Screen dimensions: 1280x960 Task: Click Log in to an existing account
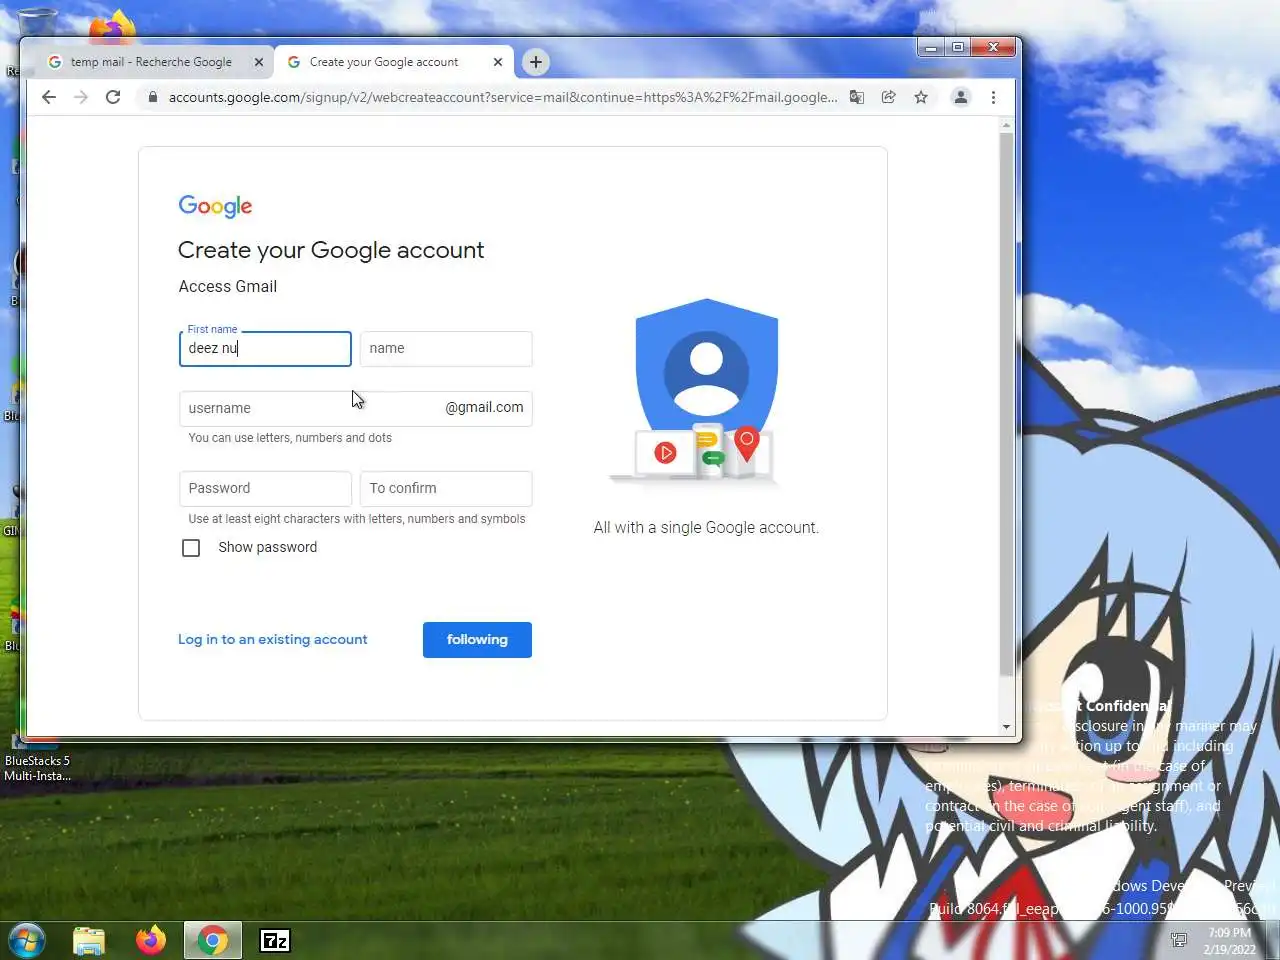[x=273, y=639]
